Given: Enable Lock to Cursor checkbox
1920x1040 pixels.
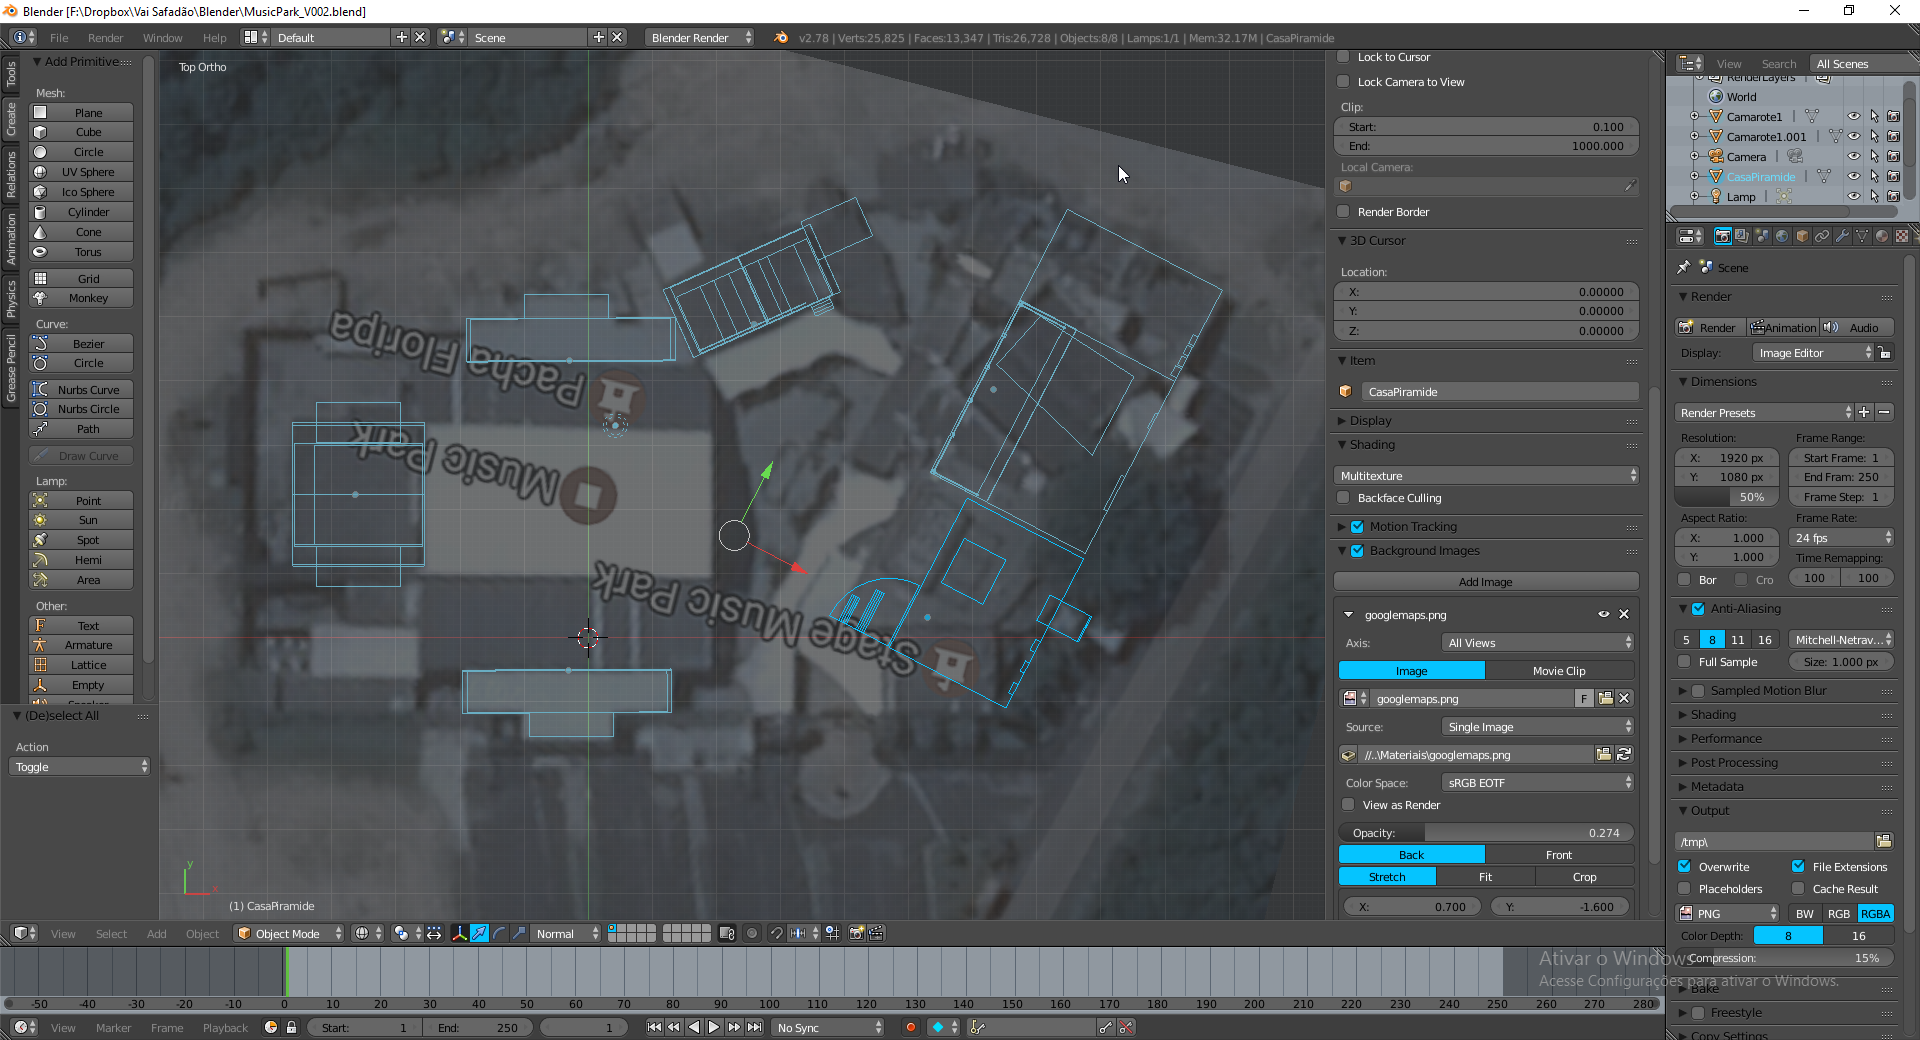Looking at the screenshot, I should click(x=1344, y=57).
